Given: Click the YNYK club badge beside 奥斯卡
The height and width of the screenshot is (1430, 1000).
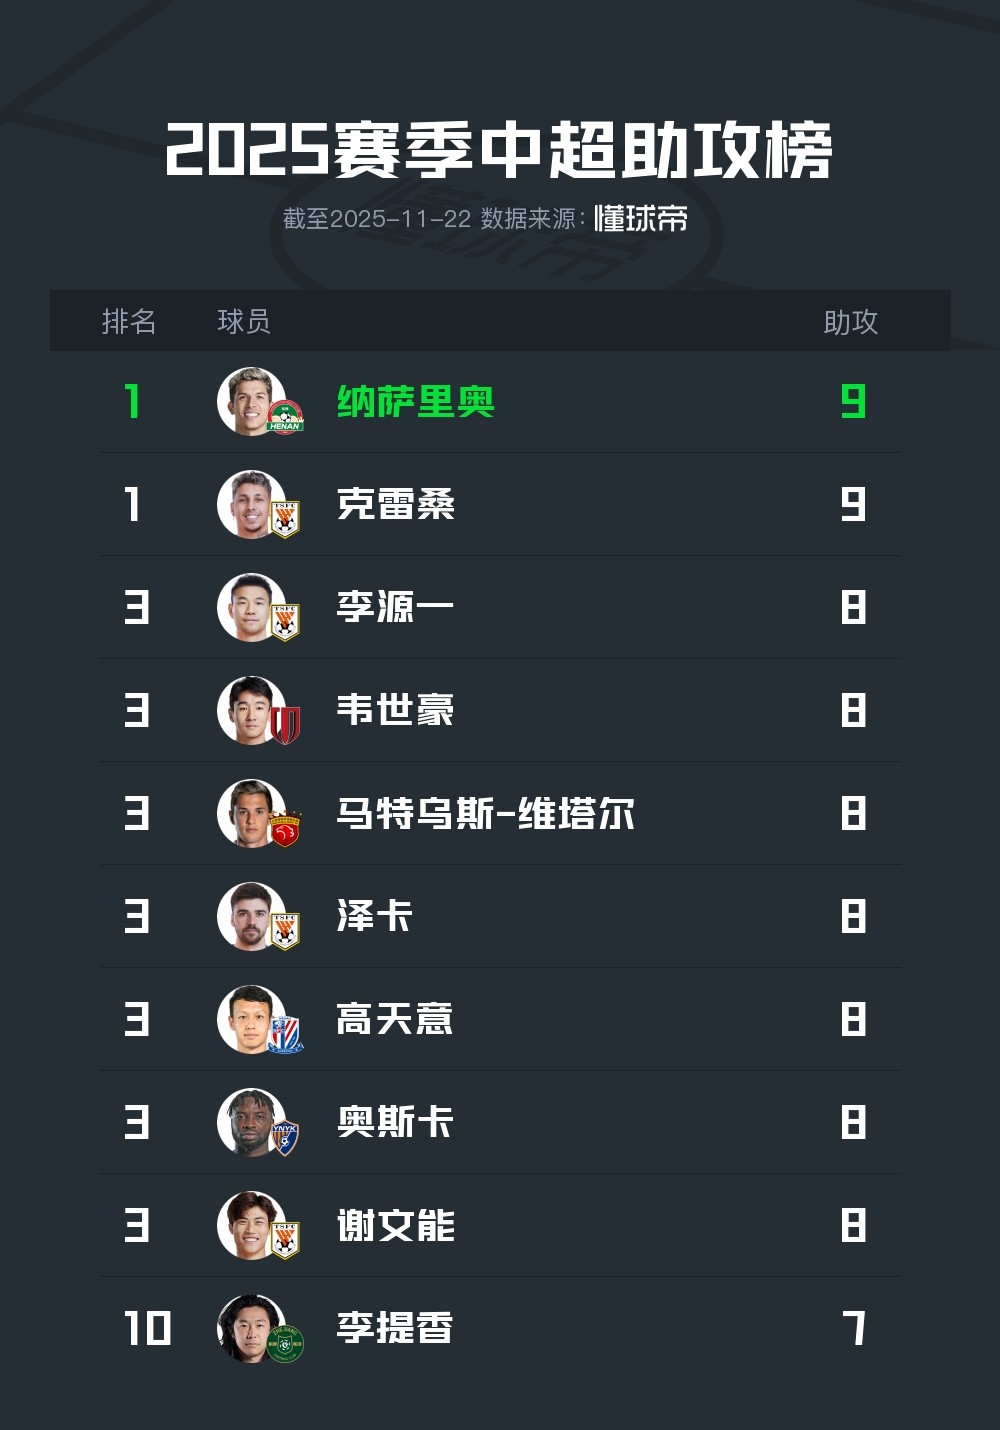Looking at the screenshot, I should 285,1138.
